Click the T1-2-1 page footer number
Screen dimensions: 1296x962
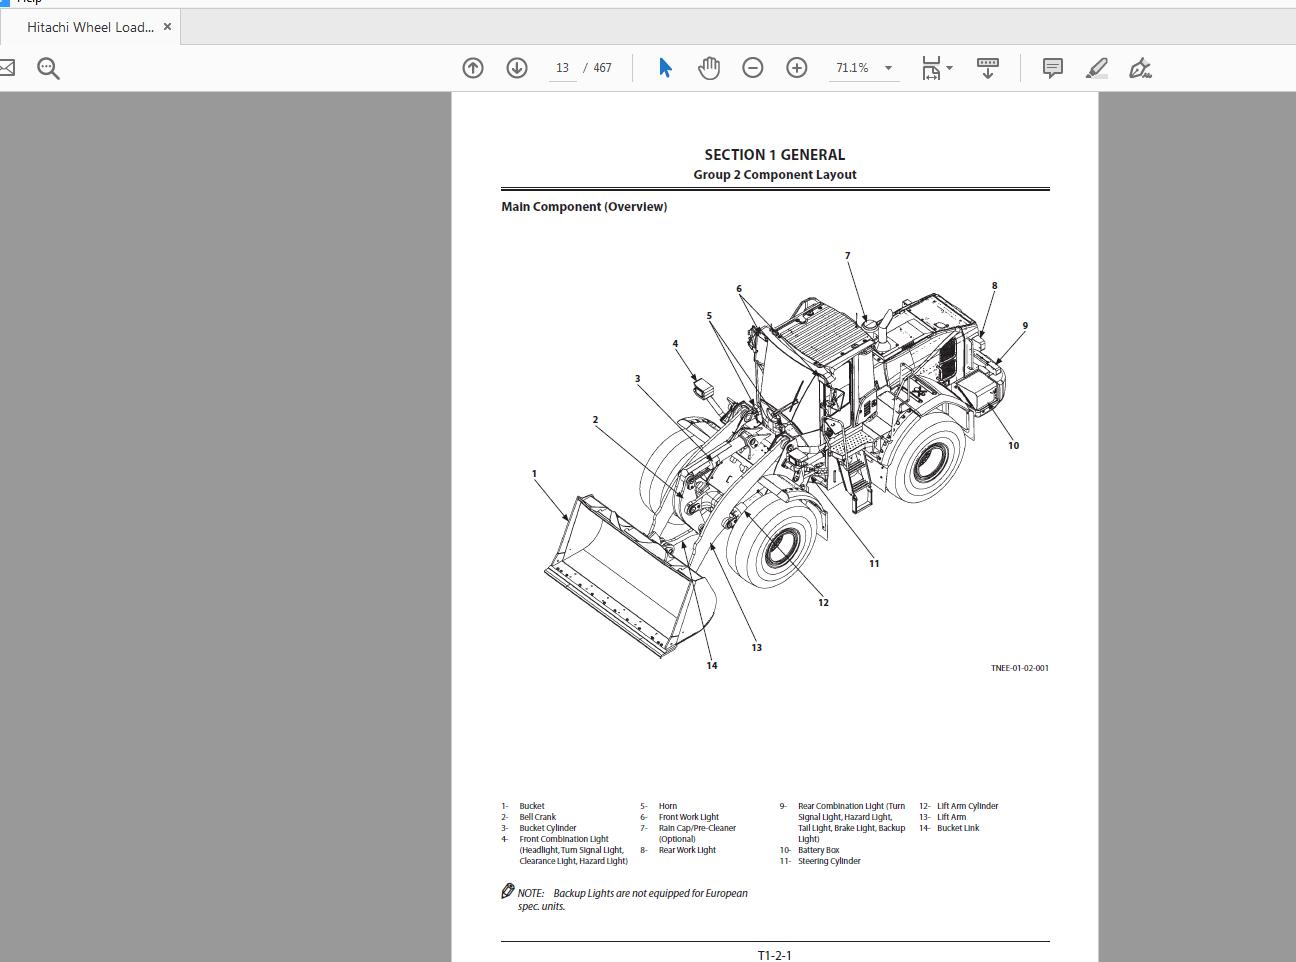pos(775,955)
